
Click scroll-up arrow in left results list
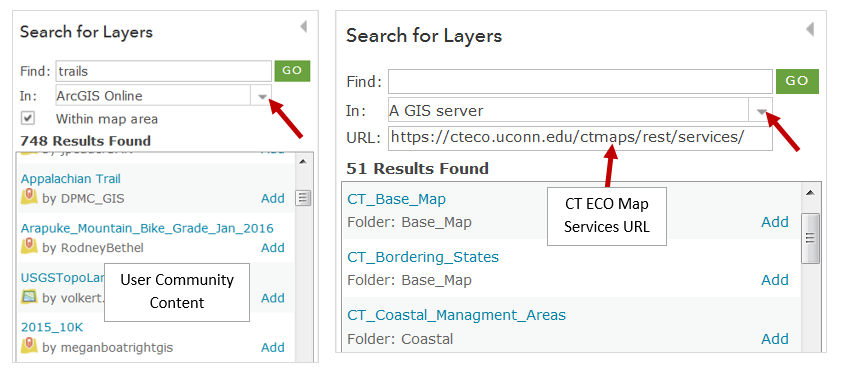[303, 161]
